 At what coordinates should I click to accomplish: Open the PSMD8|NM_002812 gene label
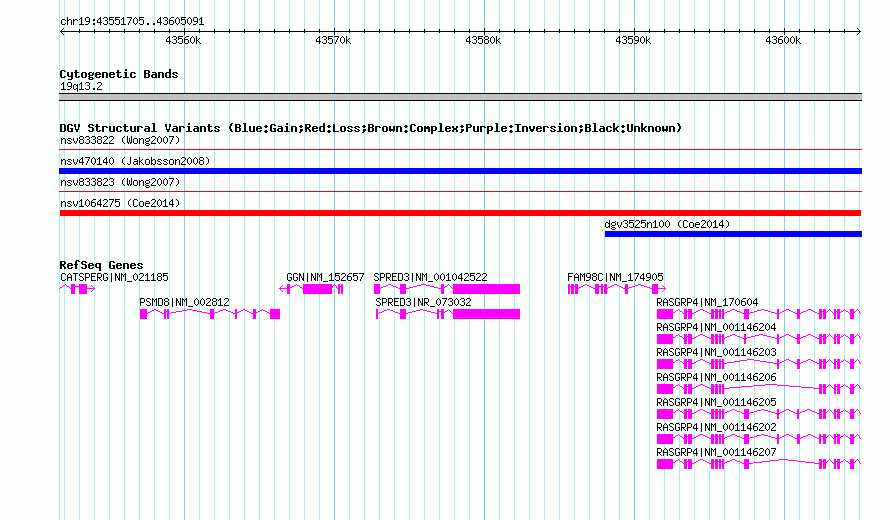(184, 302)
